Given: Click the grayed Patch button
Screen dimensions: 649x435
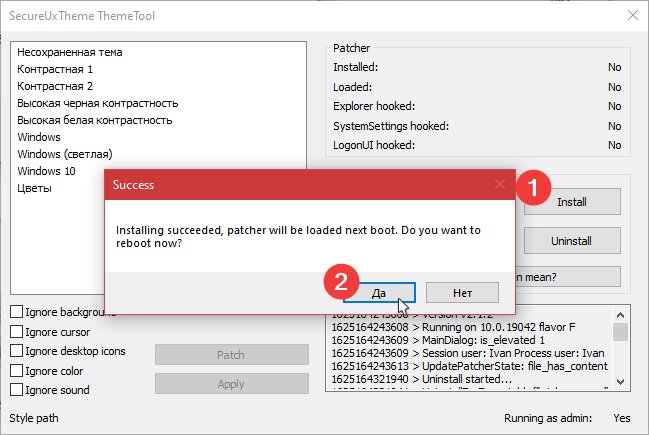Looking at the screenshot, I should [x=232, y=355].
